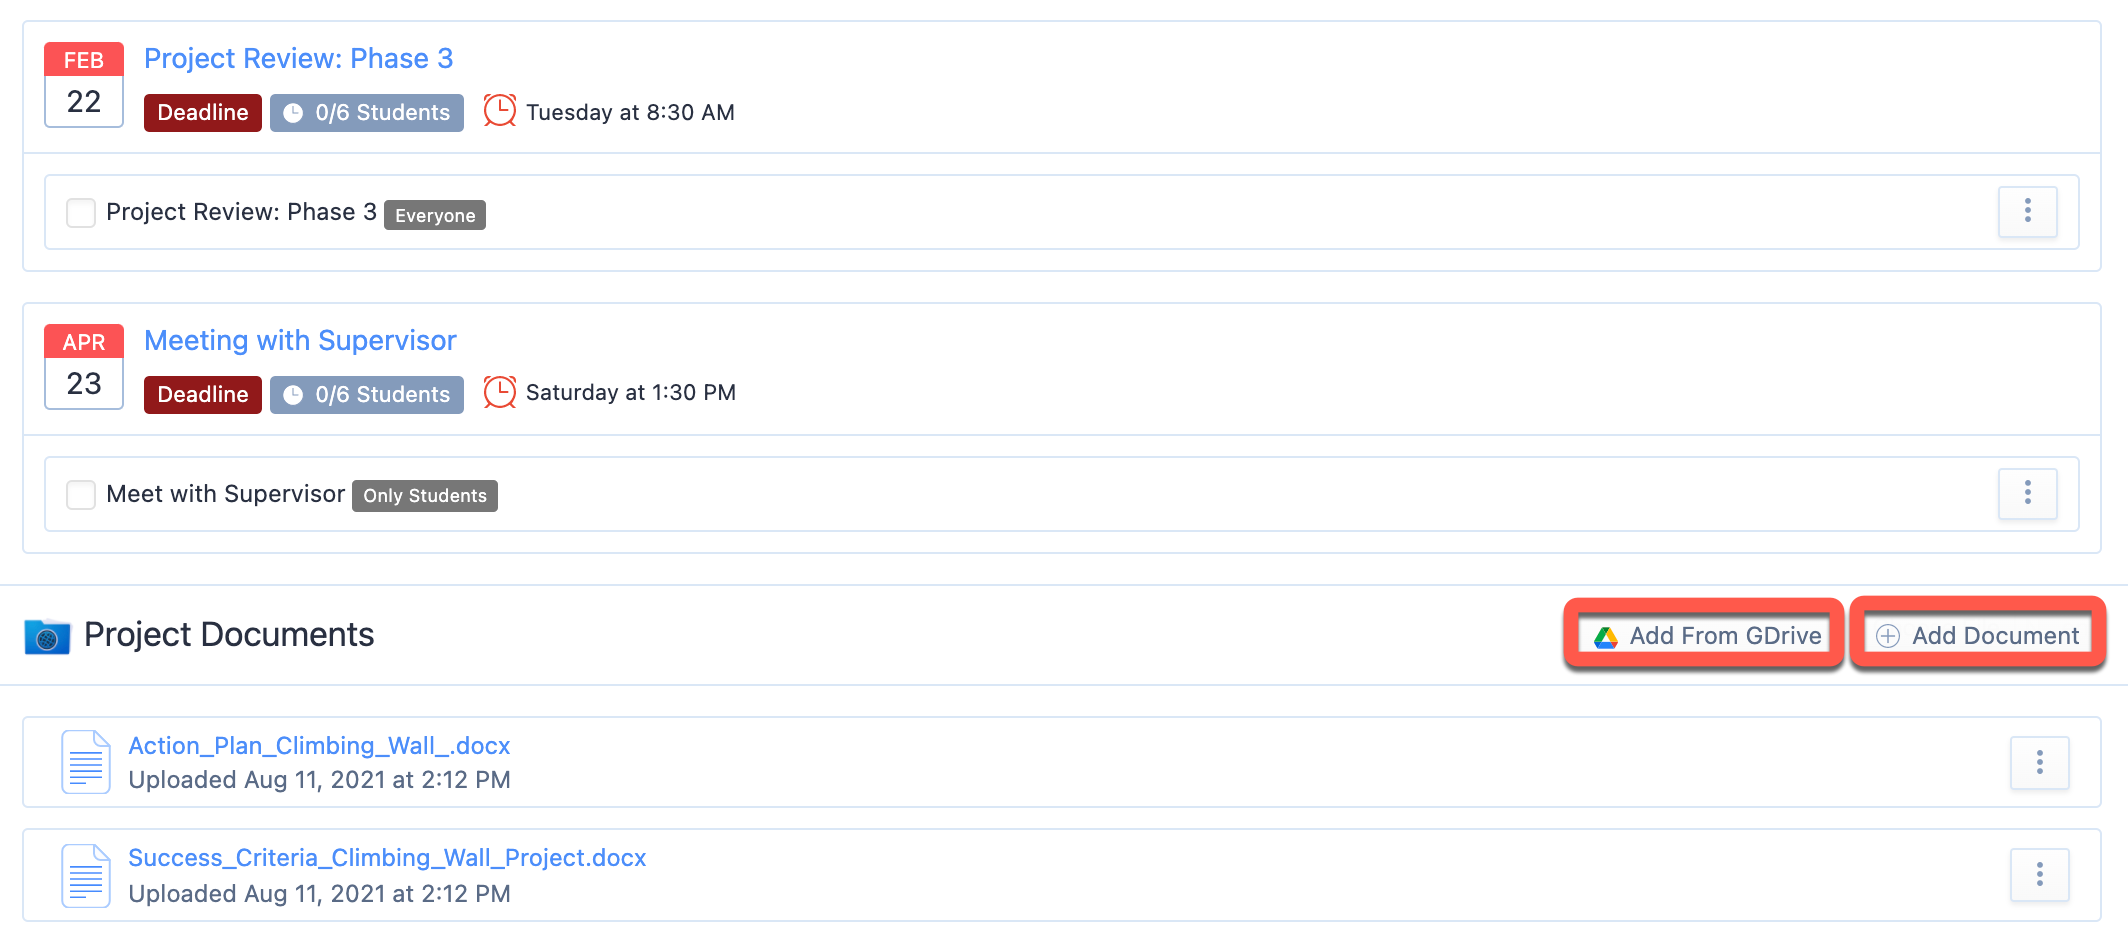This screenshot has width=2128, height=938.
Task: Click upload date of Success_Criteria_Climbing_Wall_Project.docx
Action: pyautogui.click(x=319, y=894)
